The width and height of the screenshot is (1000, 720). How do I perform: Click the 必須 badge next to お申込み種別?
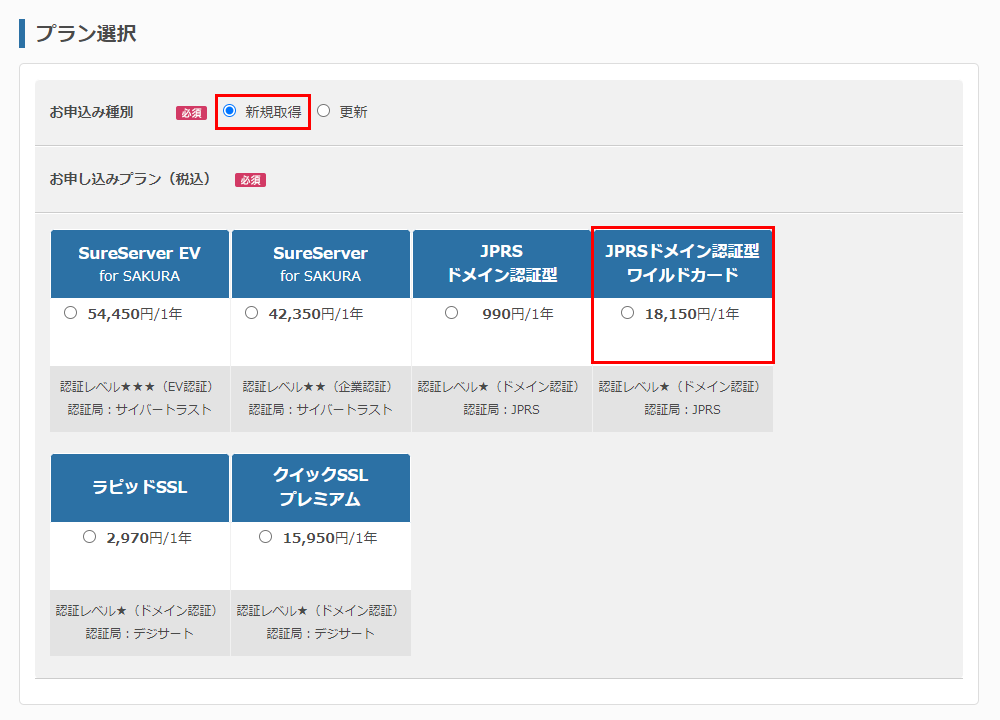coord(190,112)
